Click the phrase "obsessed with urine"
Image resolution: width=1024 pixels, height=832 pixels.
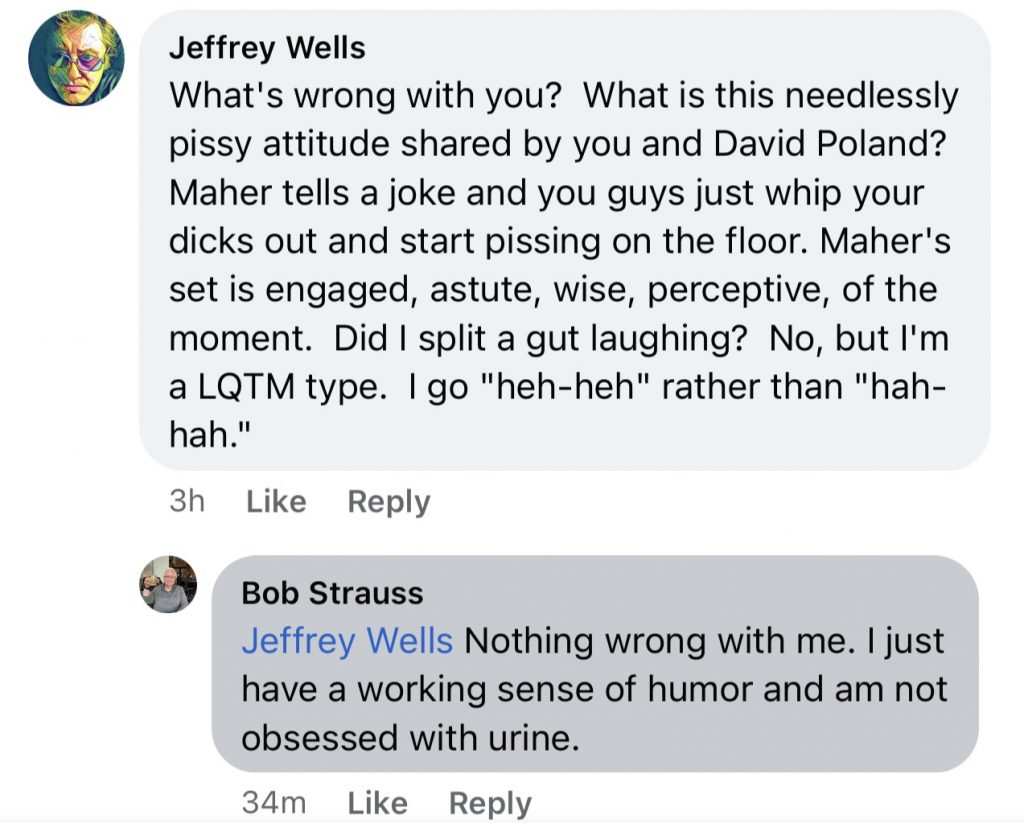coord(408,738)
